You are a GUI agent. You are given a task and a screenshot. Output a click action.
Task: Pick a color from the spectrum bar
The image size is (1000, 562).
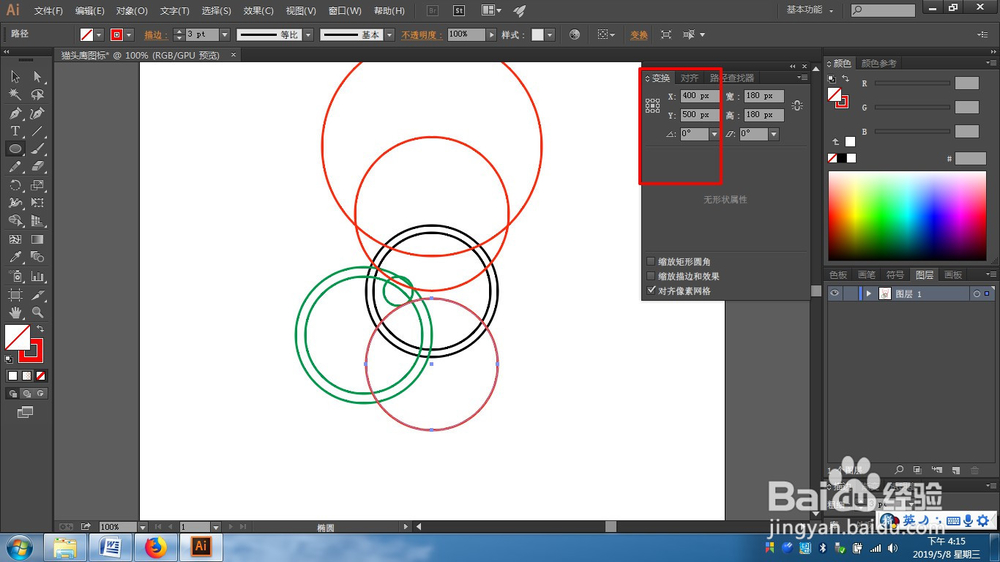[907, 216]
